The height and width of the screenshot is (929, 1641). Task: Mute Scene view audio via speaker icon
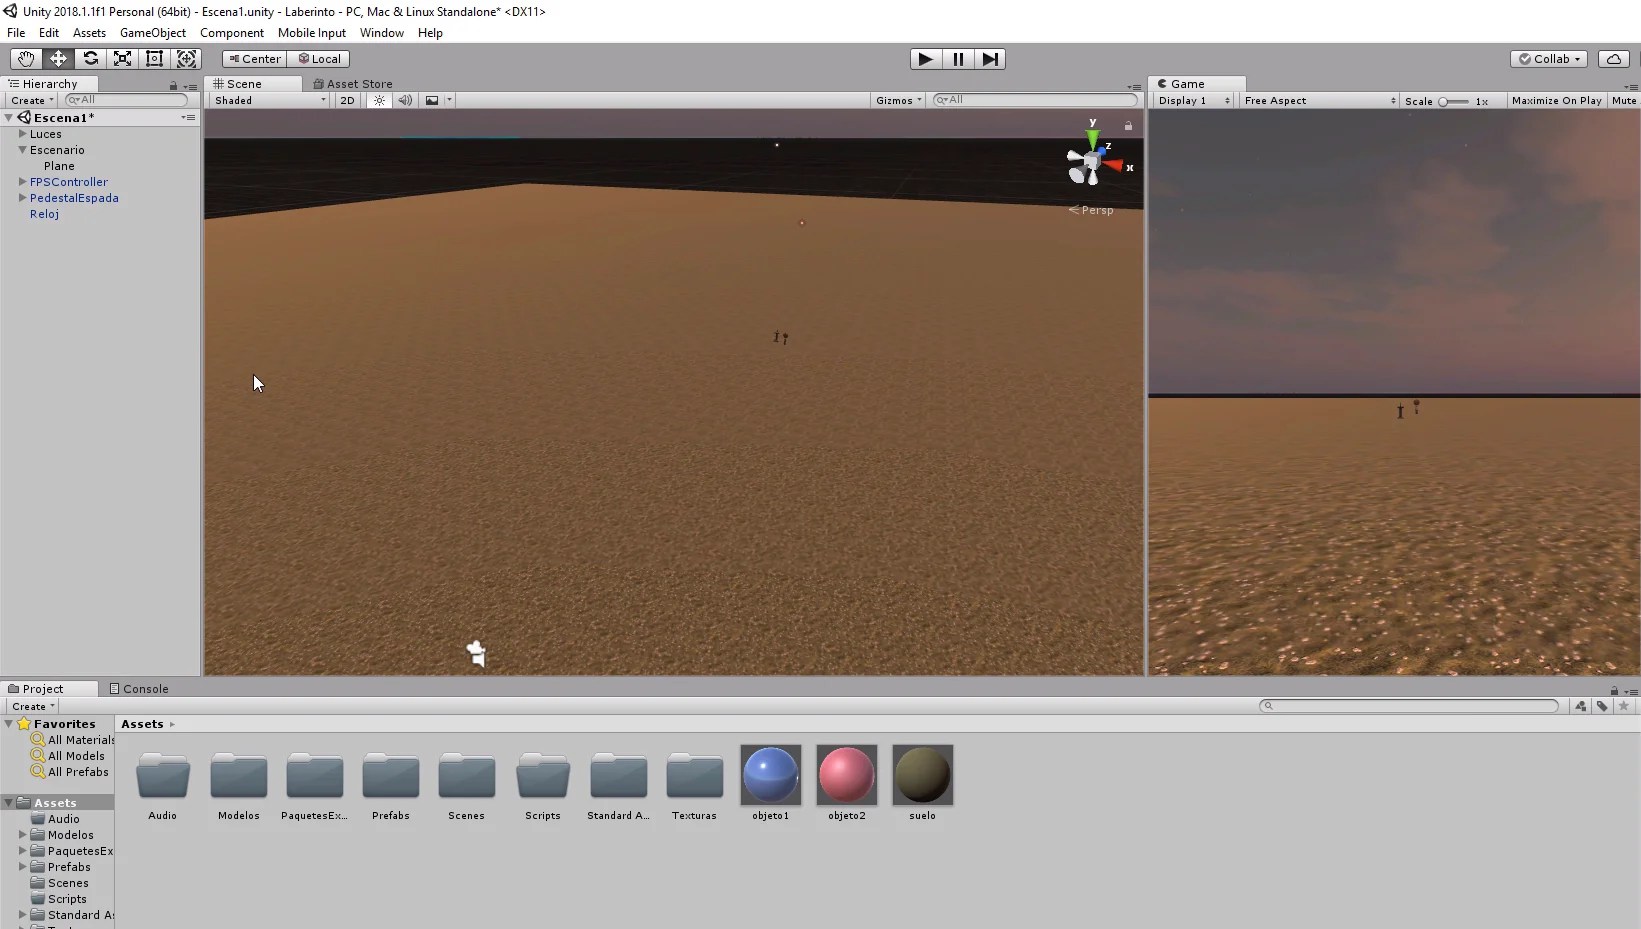point(405,100)
